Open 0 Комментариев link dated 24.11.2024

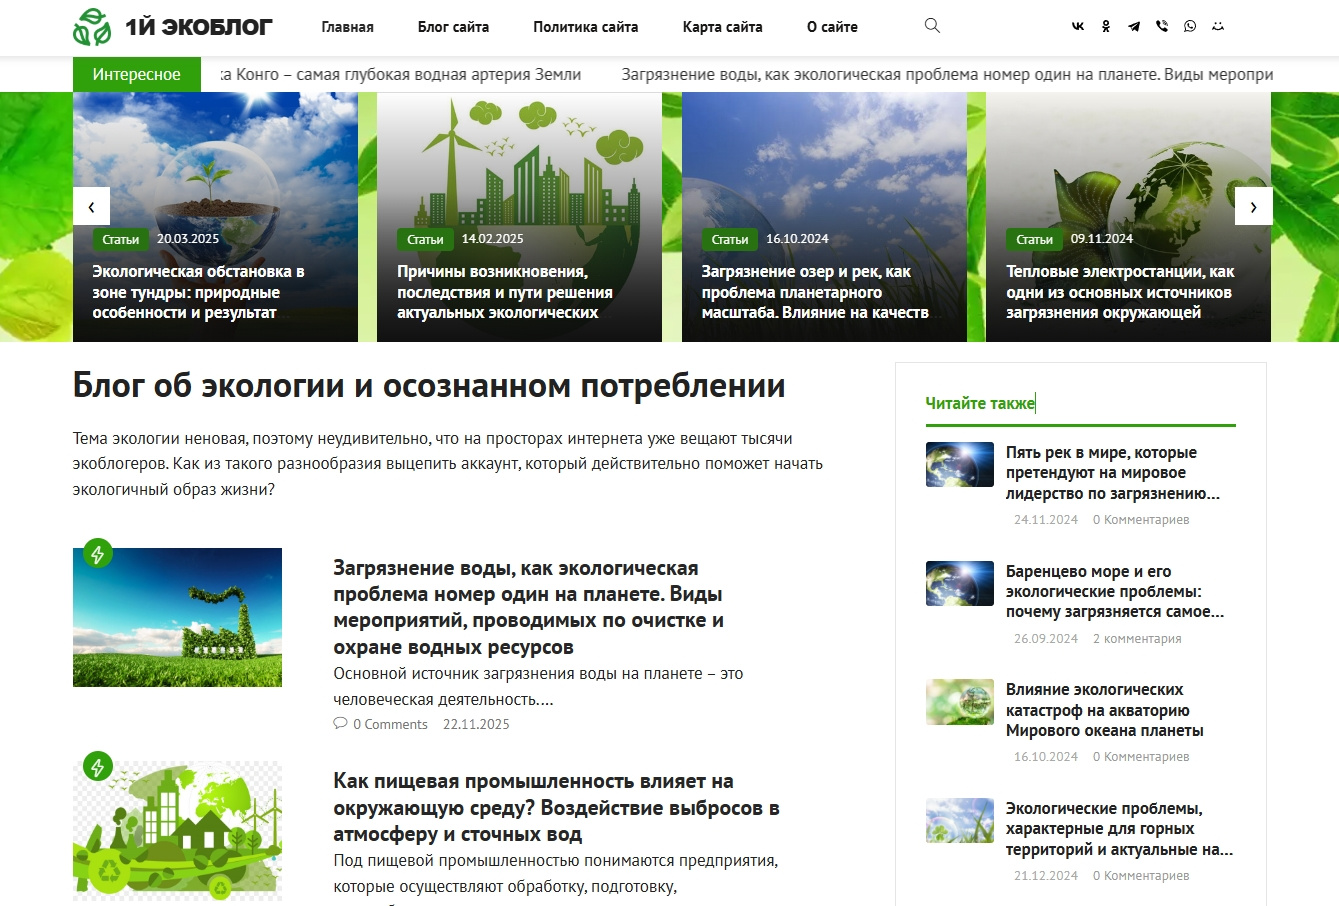(x=1141, y=520)
